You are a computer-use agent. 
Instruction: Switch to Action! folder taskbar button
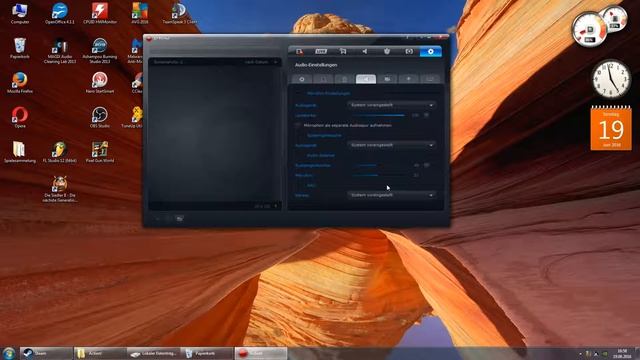100,353
